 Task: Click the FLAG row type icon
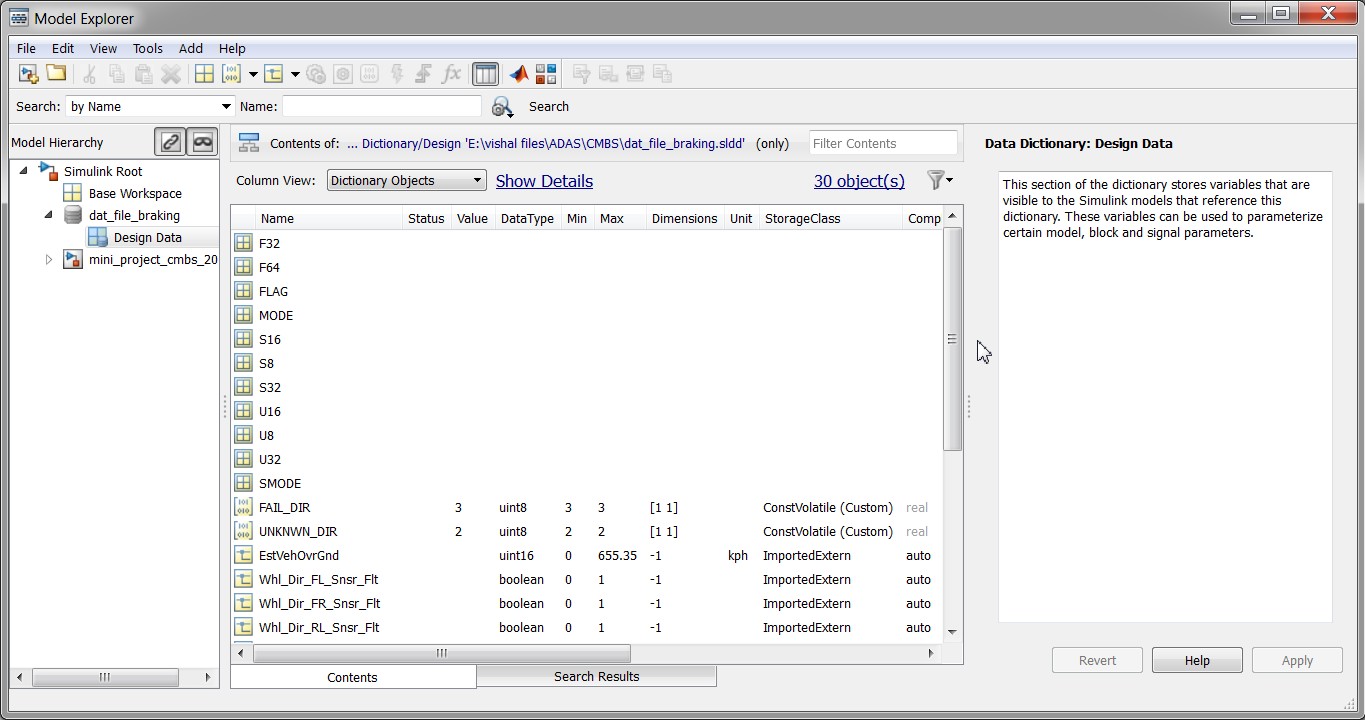tap(243, 291)
